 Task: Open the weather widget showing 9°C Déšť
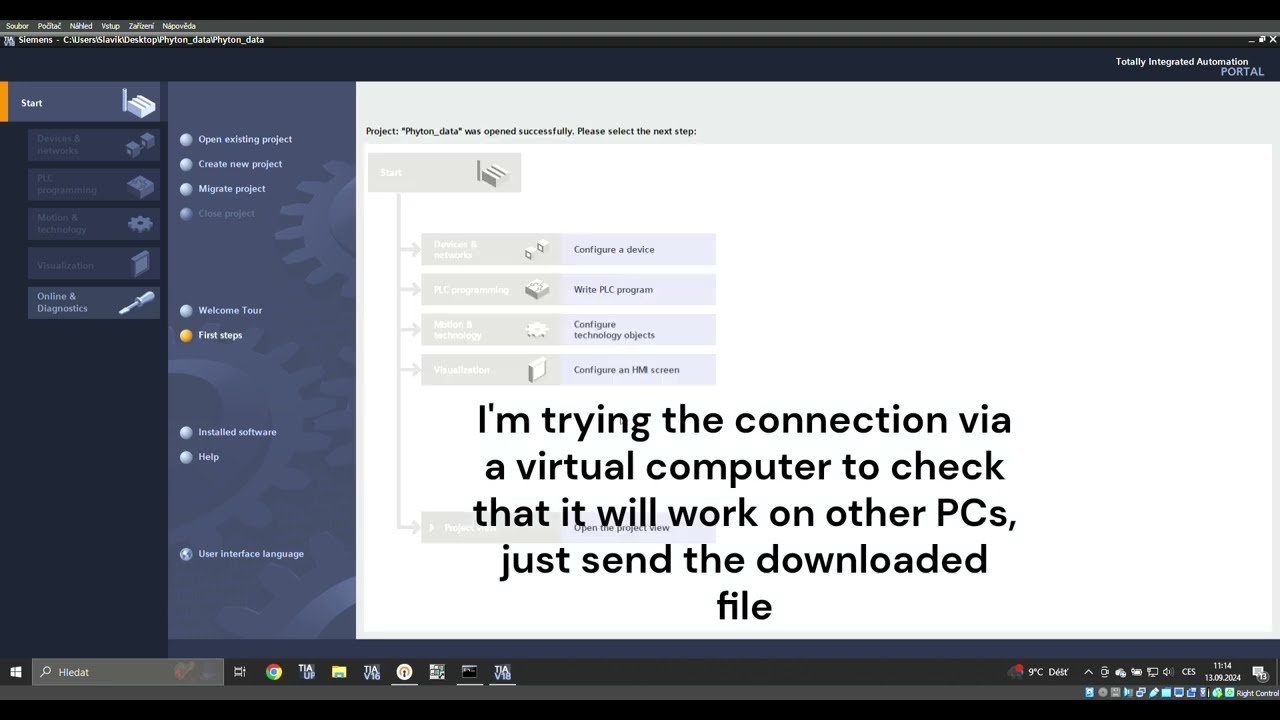pos(1040,672)
